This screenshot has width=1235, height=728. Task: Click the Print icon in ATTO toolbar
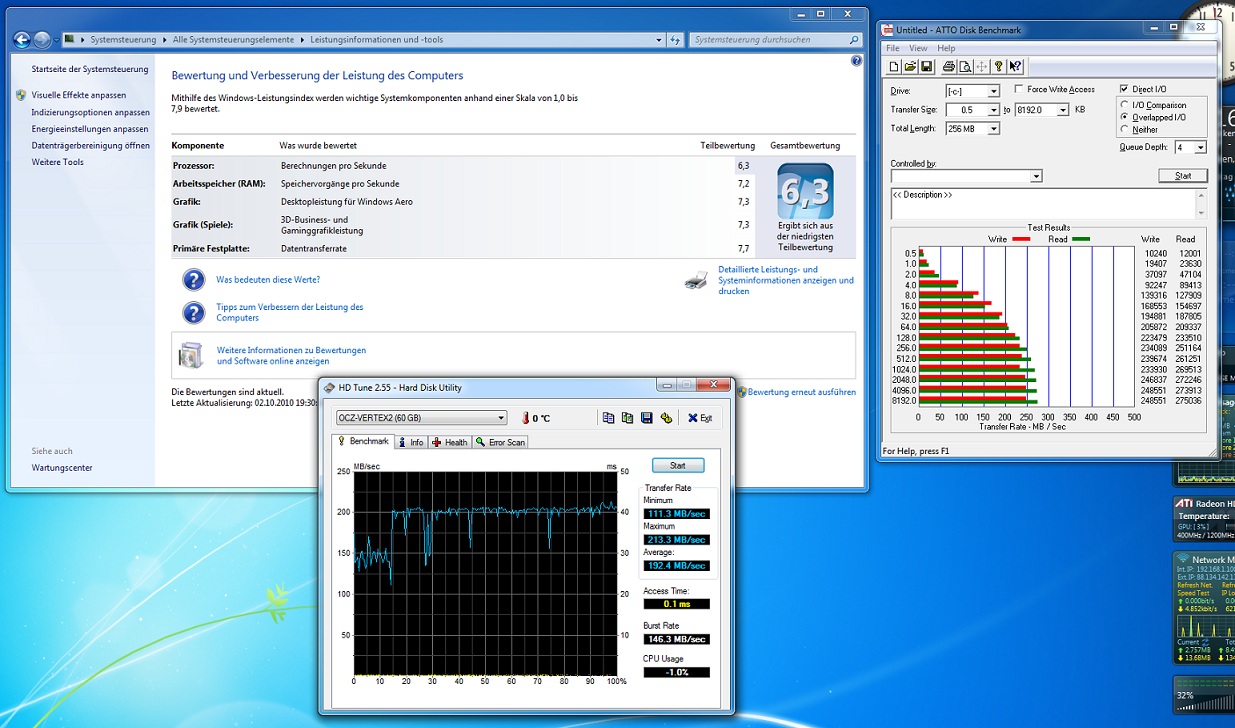949,67
